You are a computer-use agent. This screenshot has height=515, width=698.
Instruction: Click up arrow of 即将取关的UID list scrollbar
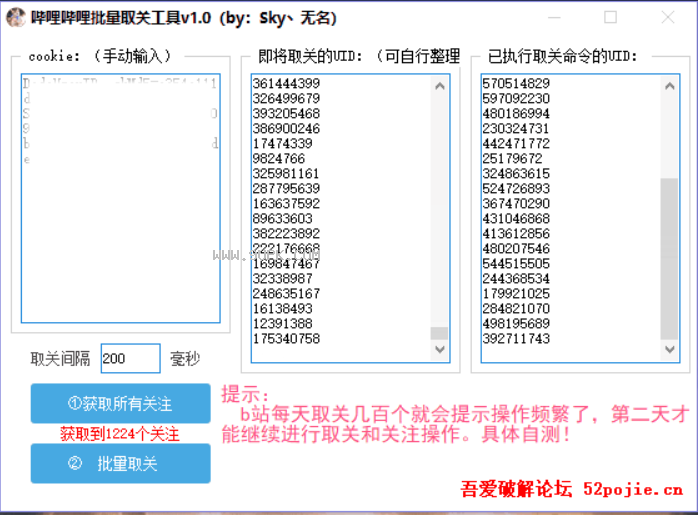(x=440, y=86)
